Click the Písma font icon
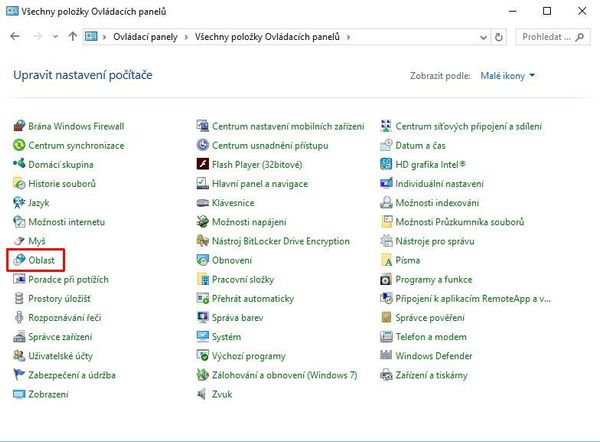The height and width of the screenshot is (442, 600). pyautogui.click(x=386, y=260)
